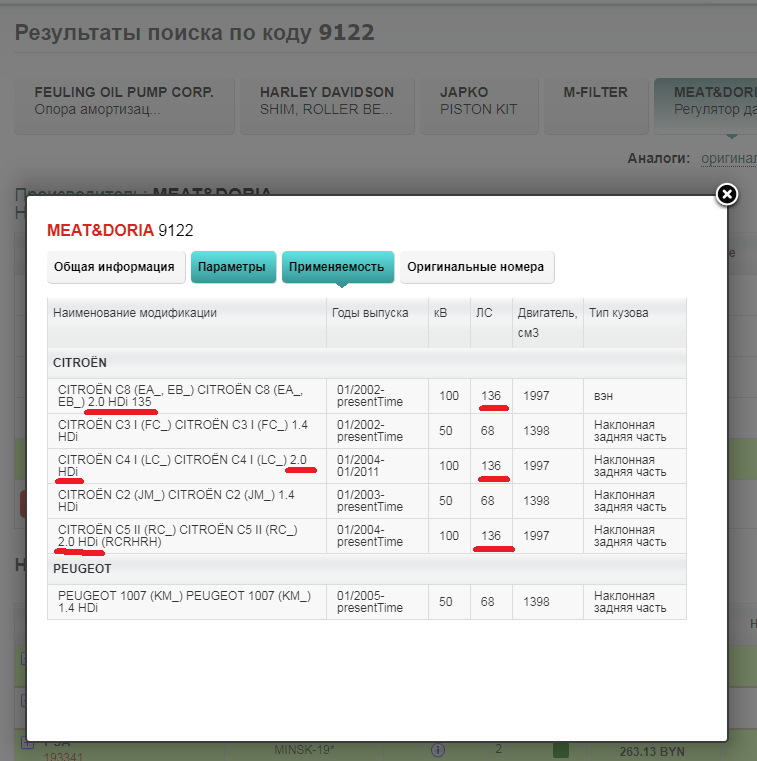Image resolution: width=757 pixels, height=761 pixels.
Task: Click the info icon next to MINSK-19
Action: click(x=437, y=749)
